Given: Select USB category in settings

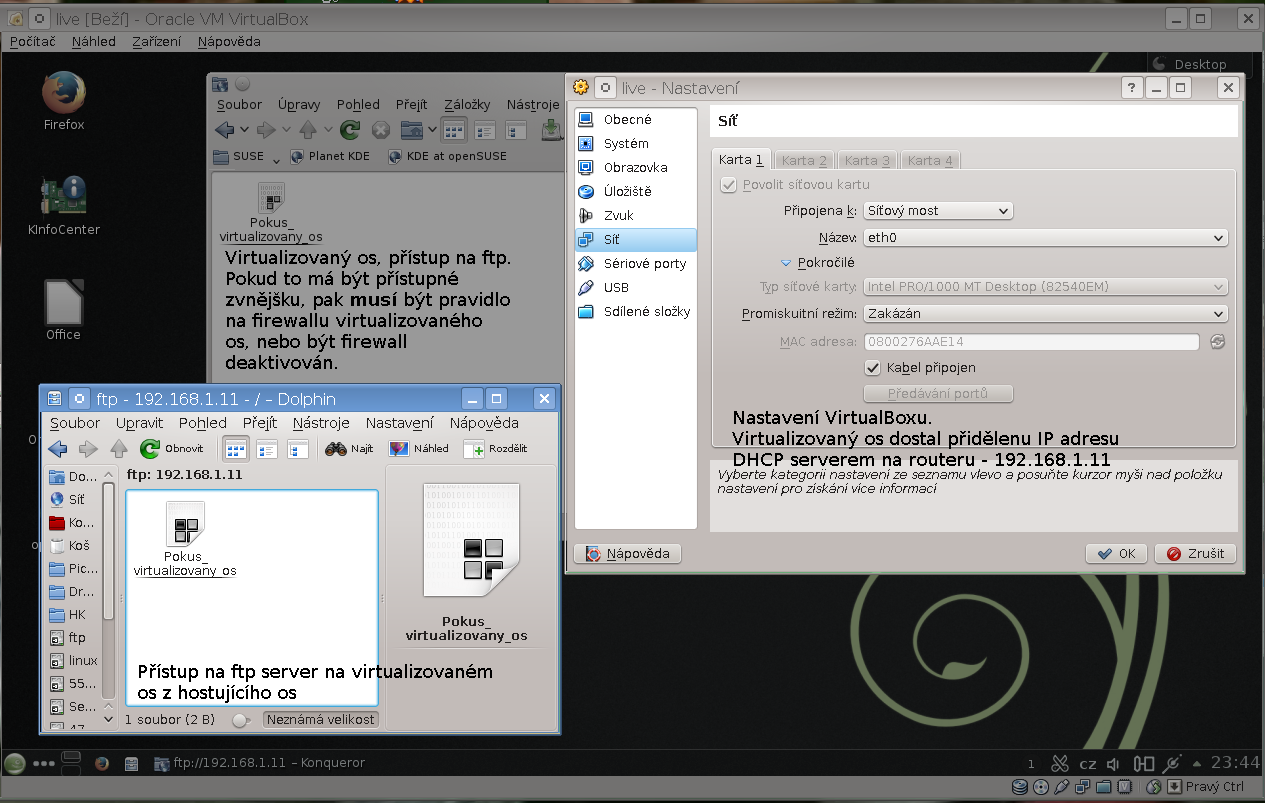Looking at the screenshot, I should pos(636,288).
